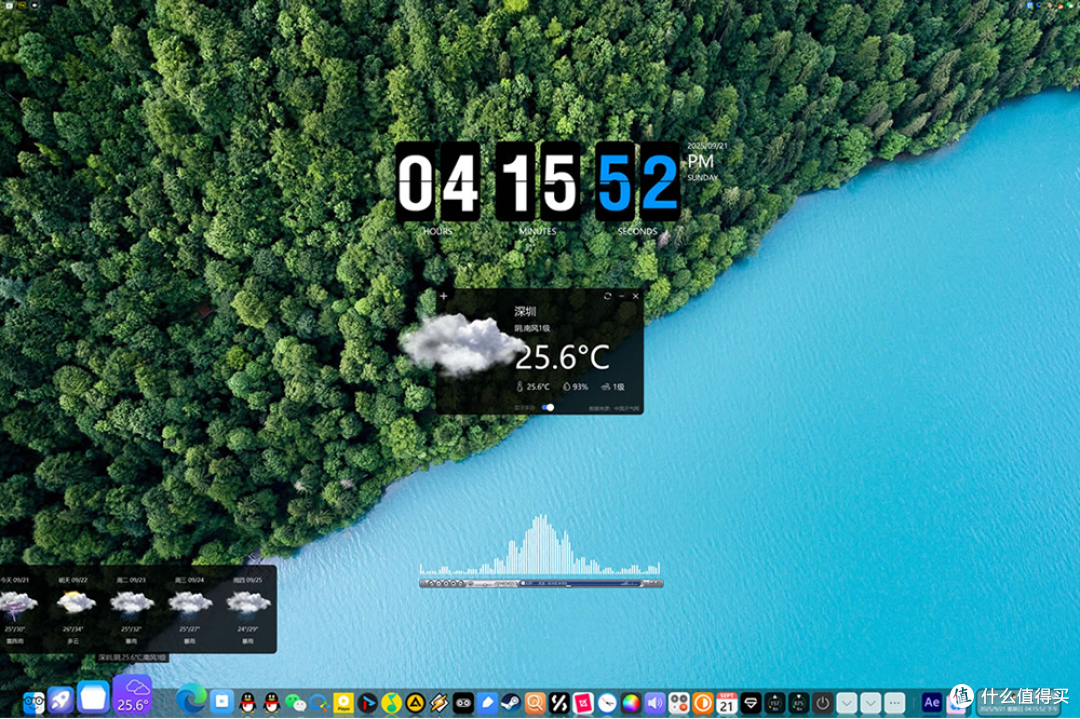The image size is (1080, 719).
Task: Click the ellipsis more button in dock
Action: [895, 702]
